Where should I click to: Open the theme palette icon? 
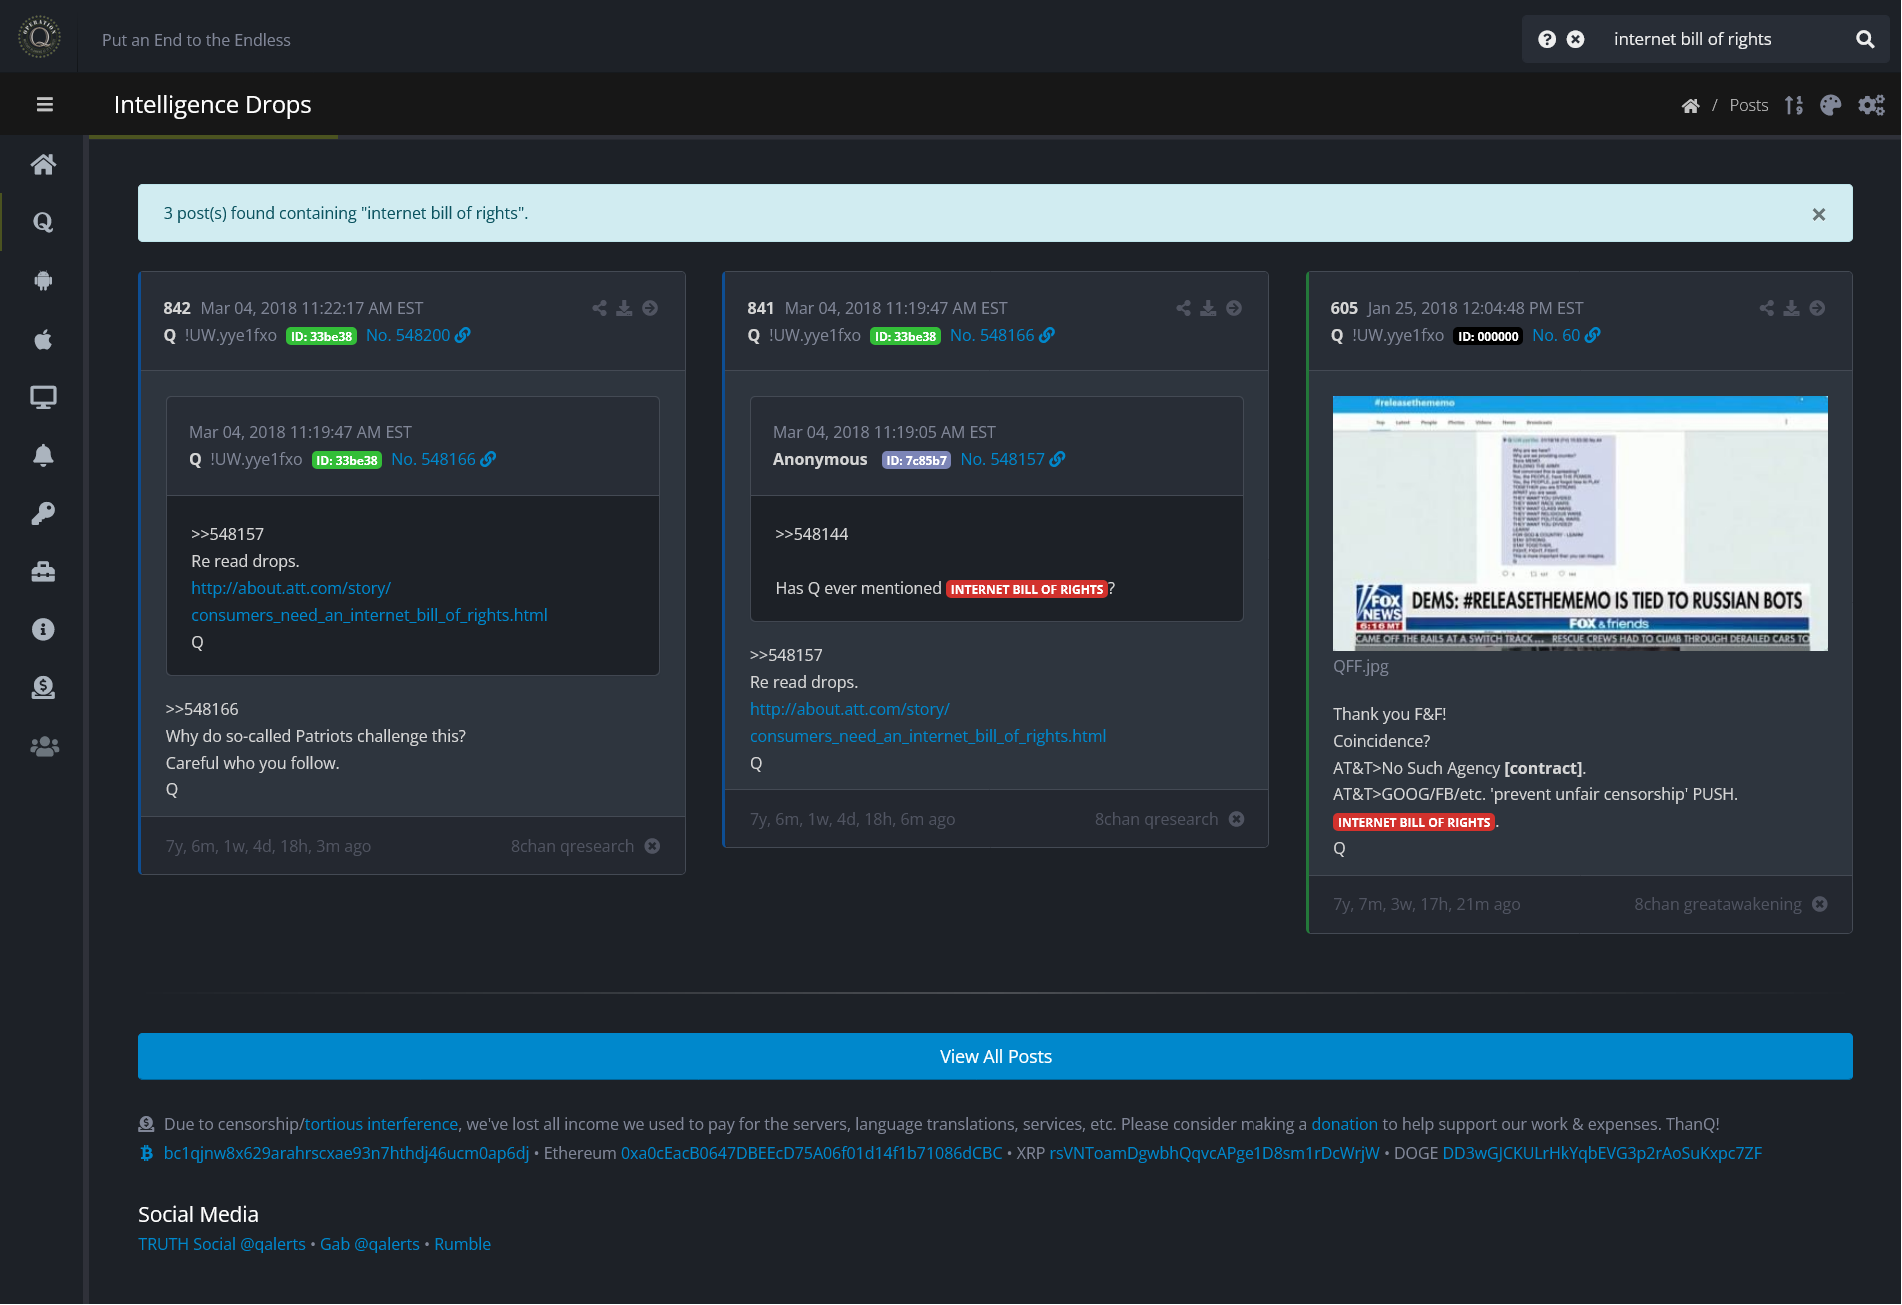tap(1831, 105)
